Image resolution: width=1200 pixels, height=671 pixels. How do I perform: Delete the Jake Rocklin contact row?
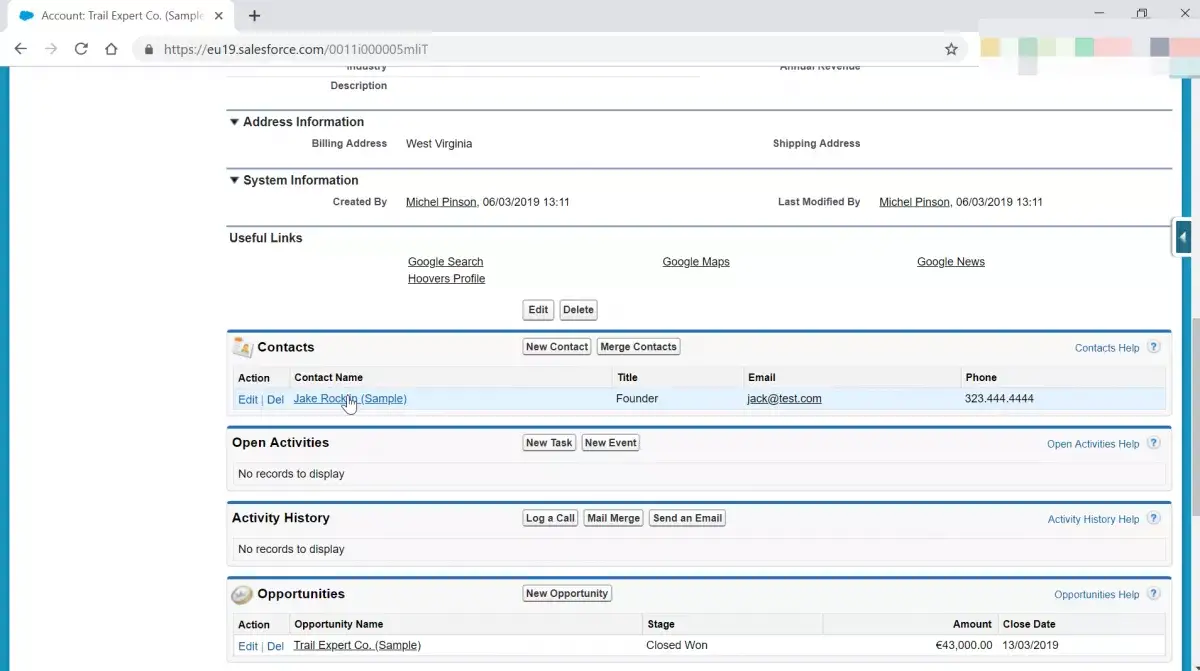[275, 400]
